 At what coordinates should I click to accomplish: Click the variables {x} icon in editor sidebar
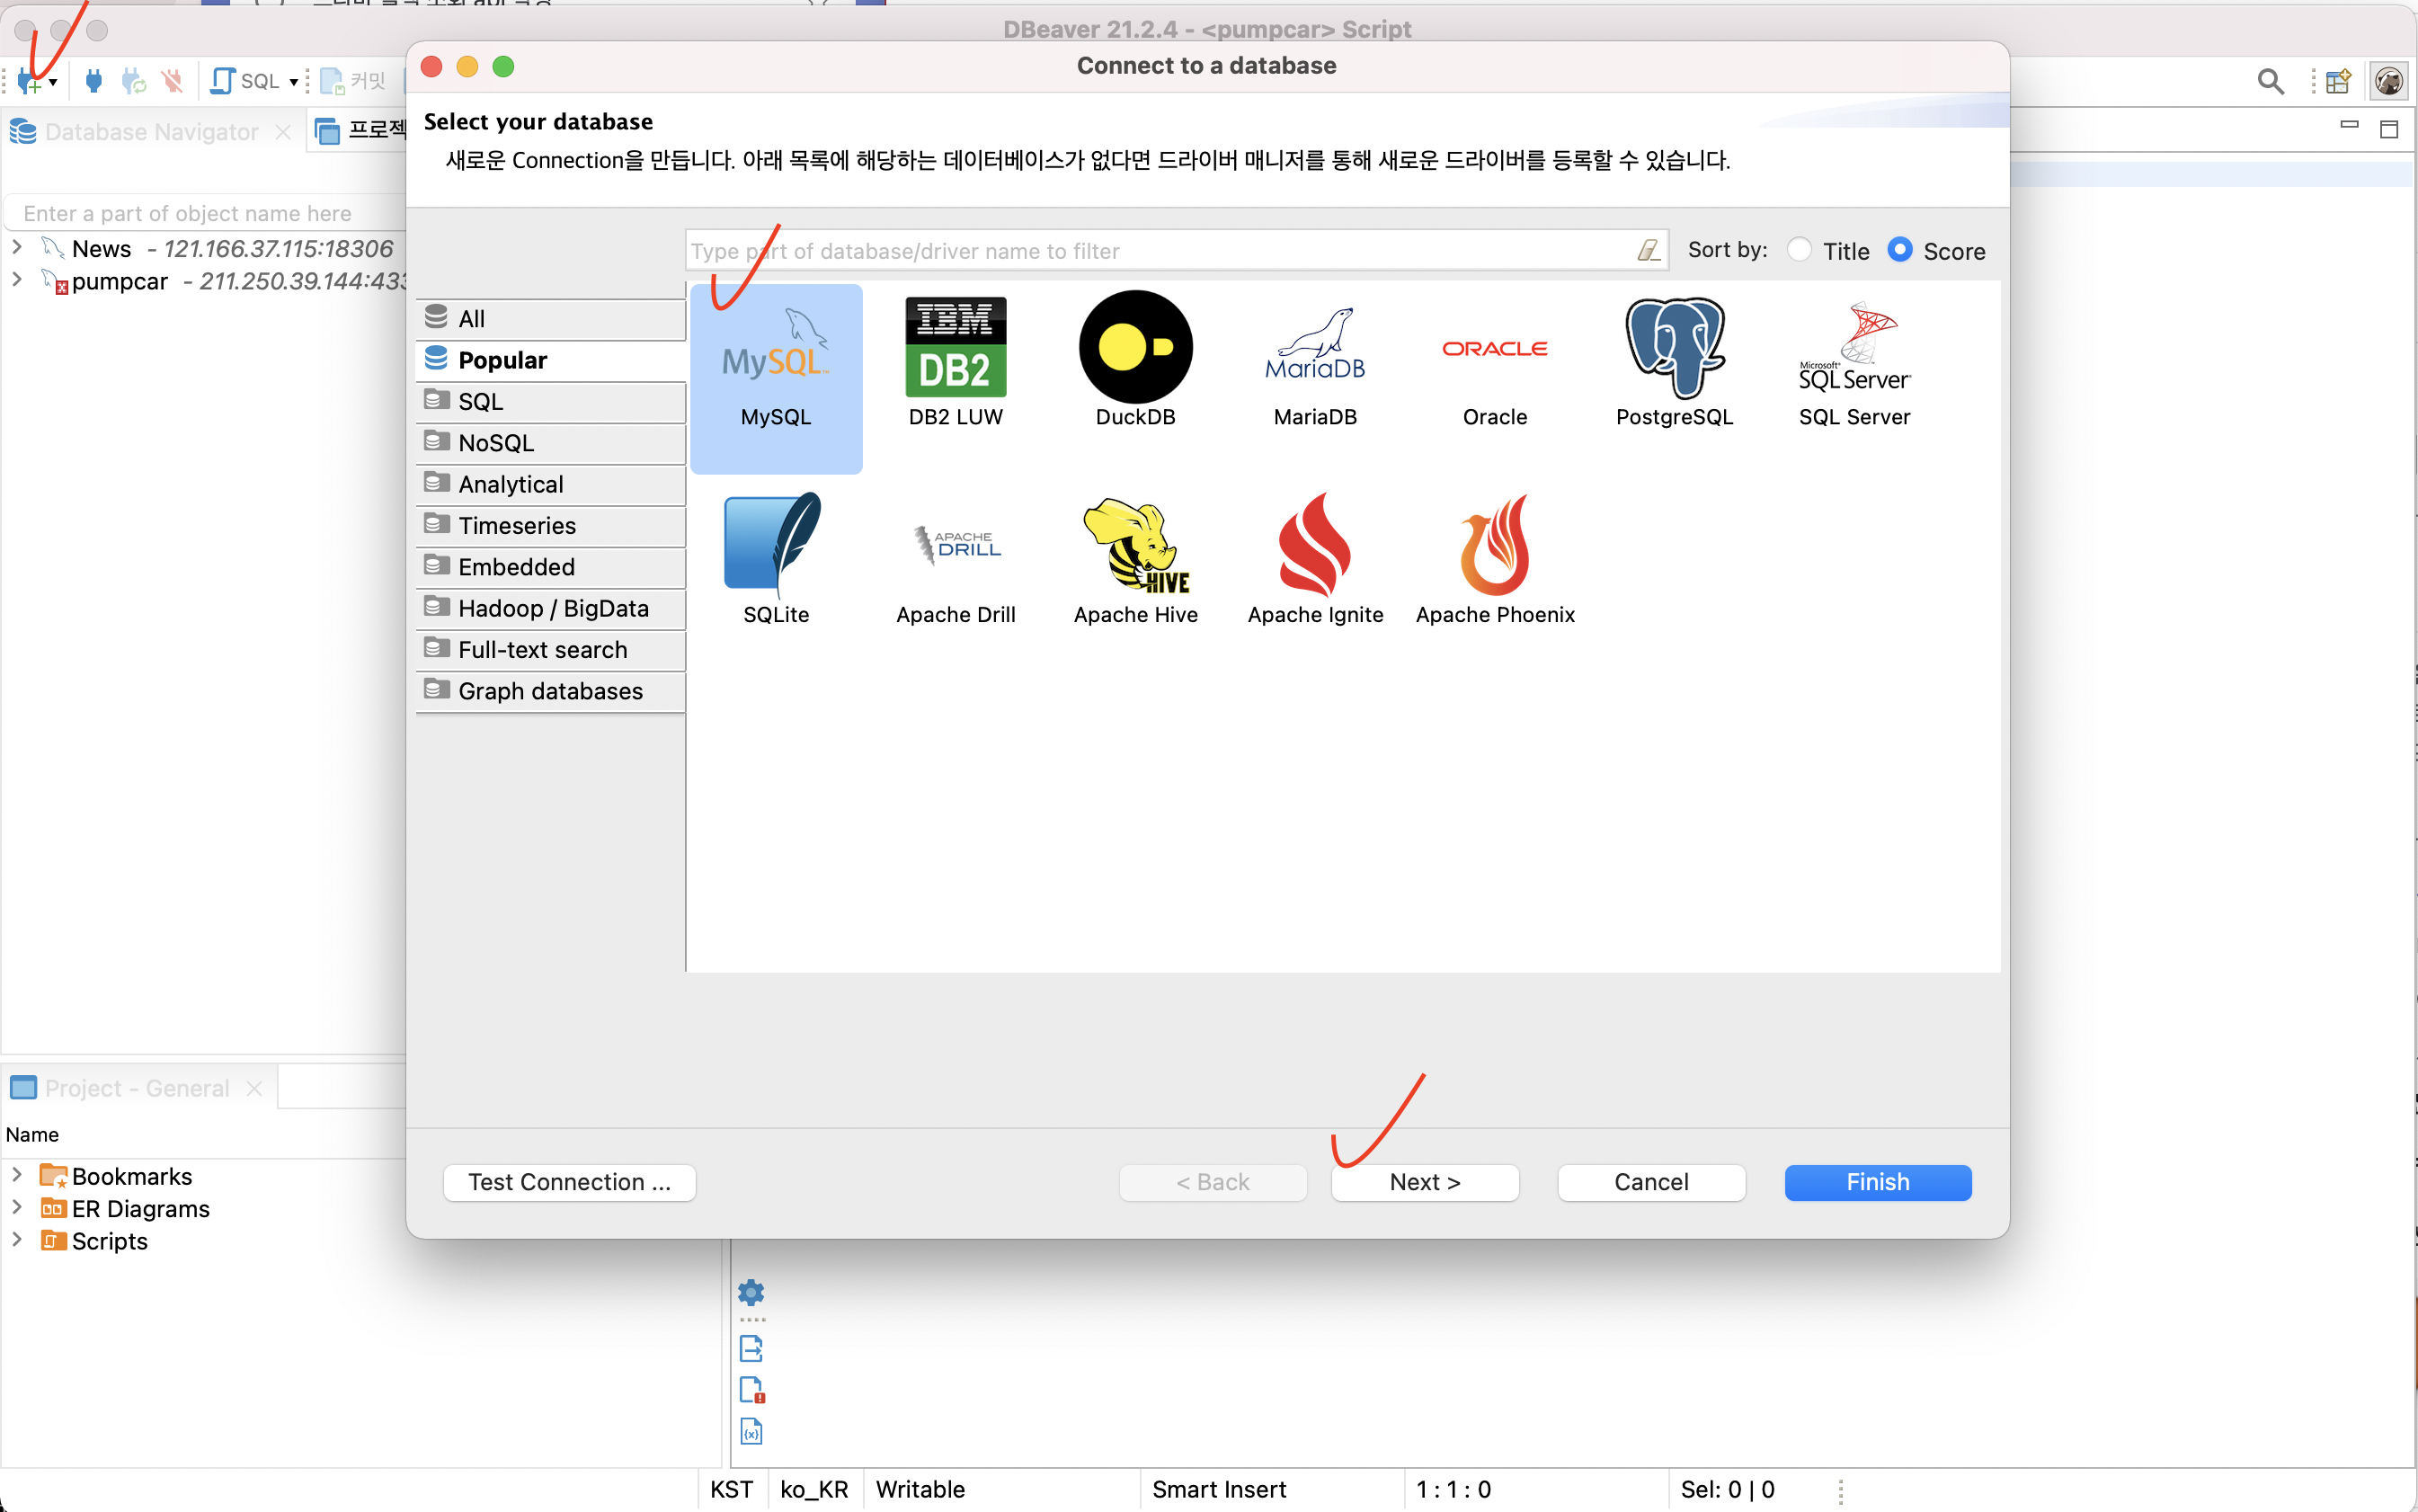point(751,1432)
